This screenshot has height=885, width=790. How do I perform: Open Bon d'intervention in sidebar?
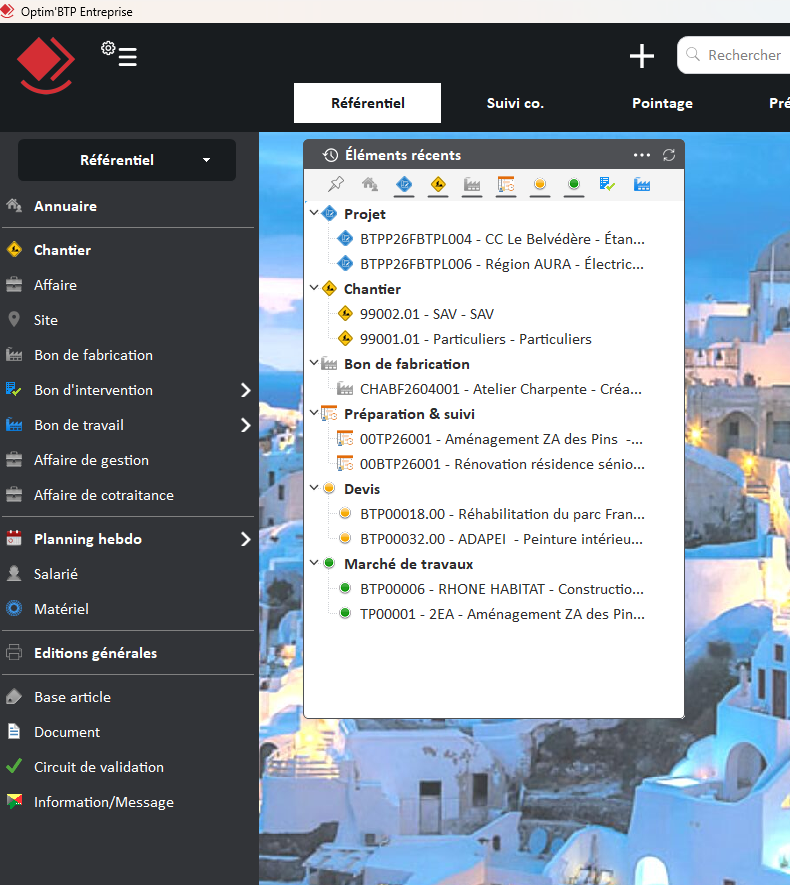tap(93, 390)
